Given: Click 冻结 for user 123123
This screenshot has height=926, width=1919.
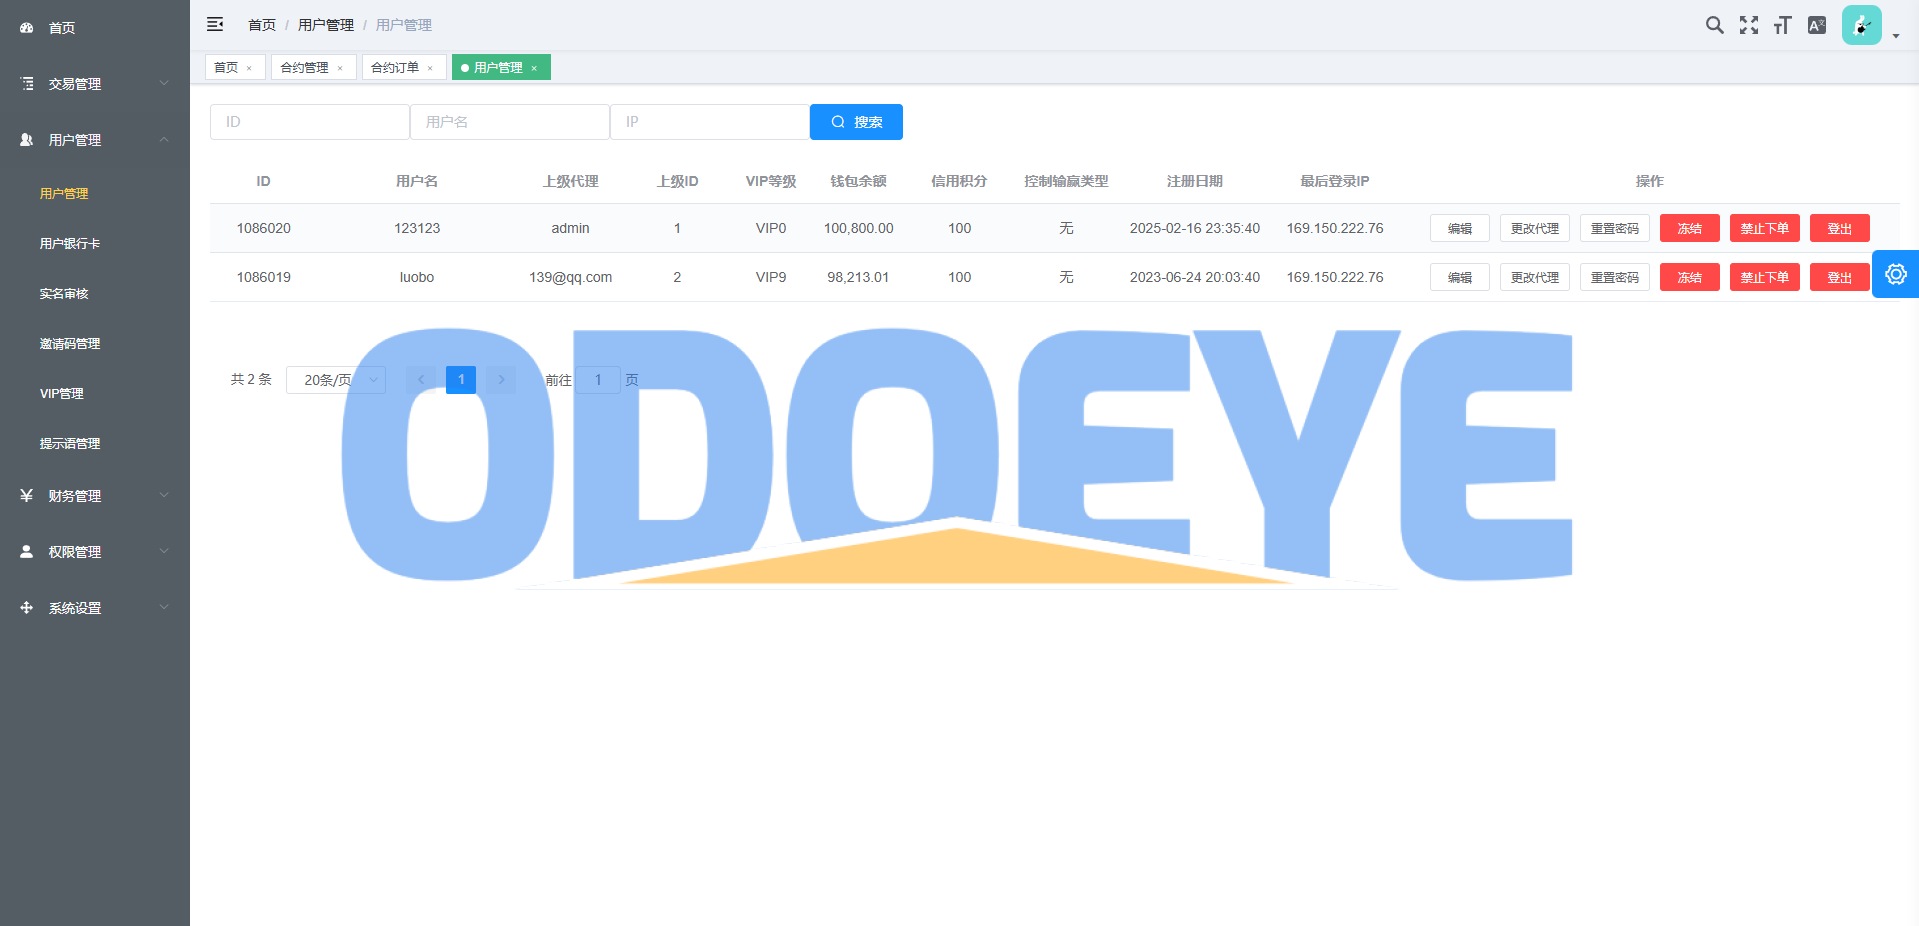Looking at the screenshot, I should (x=1690, y=228).
